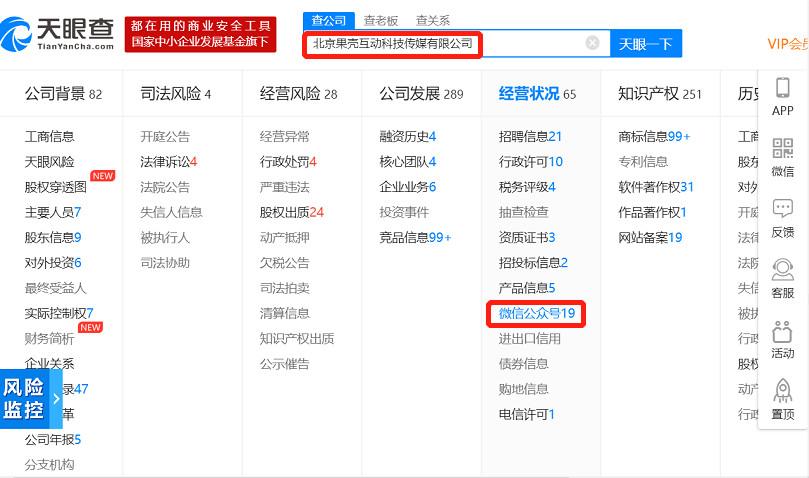The image size is (809, 478).
Task: Click the greyed 知识产权出质 entry
Action: tap(297, 339)
